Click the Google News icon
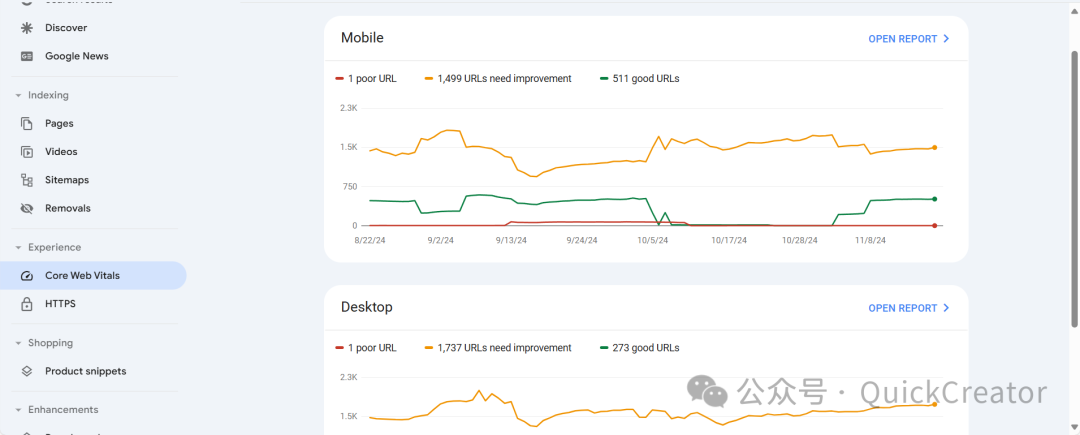 tap(27, 56)
